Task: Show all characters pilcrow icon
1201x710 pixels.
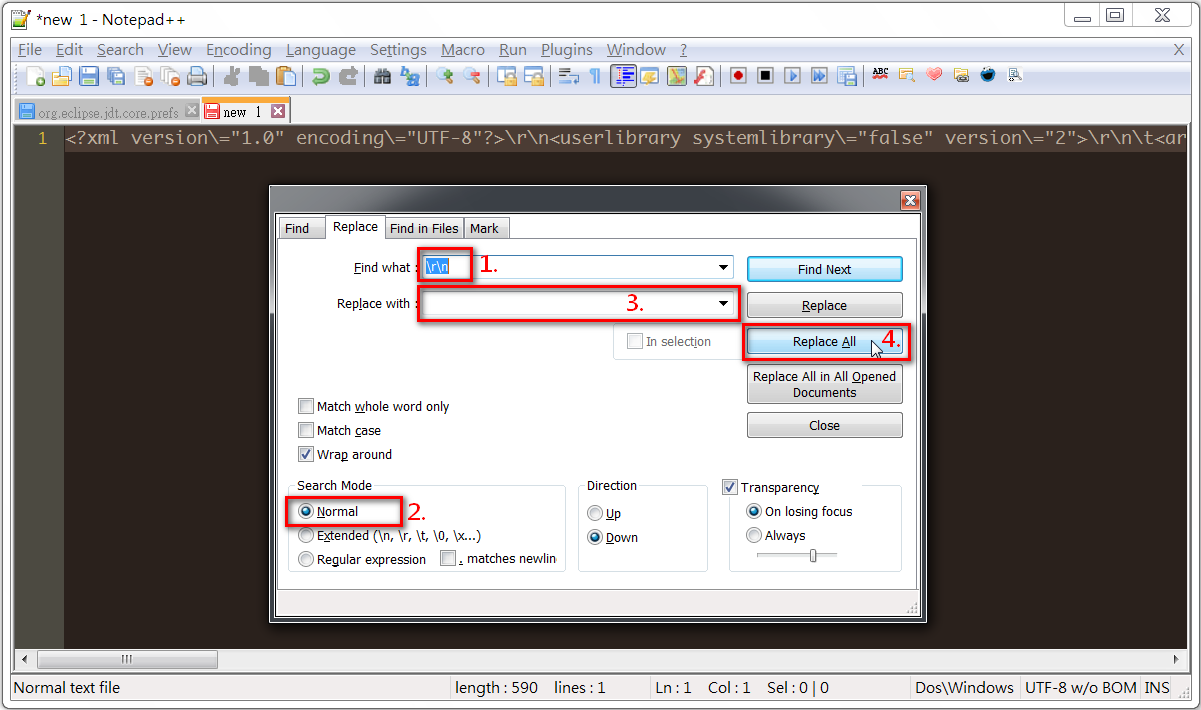Action: tap(595, 76)
